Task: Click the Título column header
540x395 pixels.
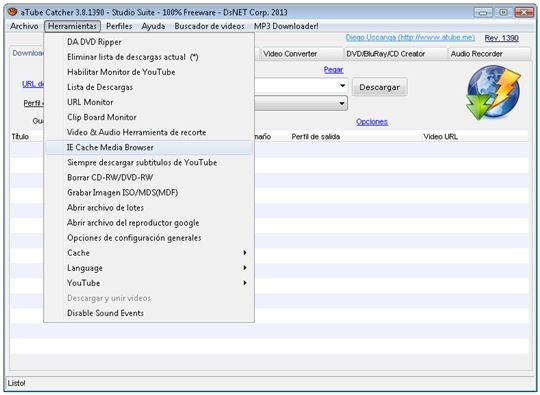Action: tap(20, 137)
